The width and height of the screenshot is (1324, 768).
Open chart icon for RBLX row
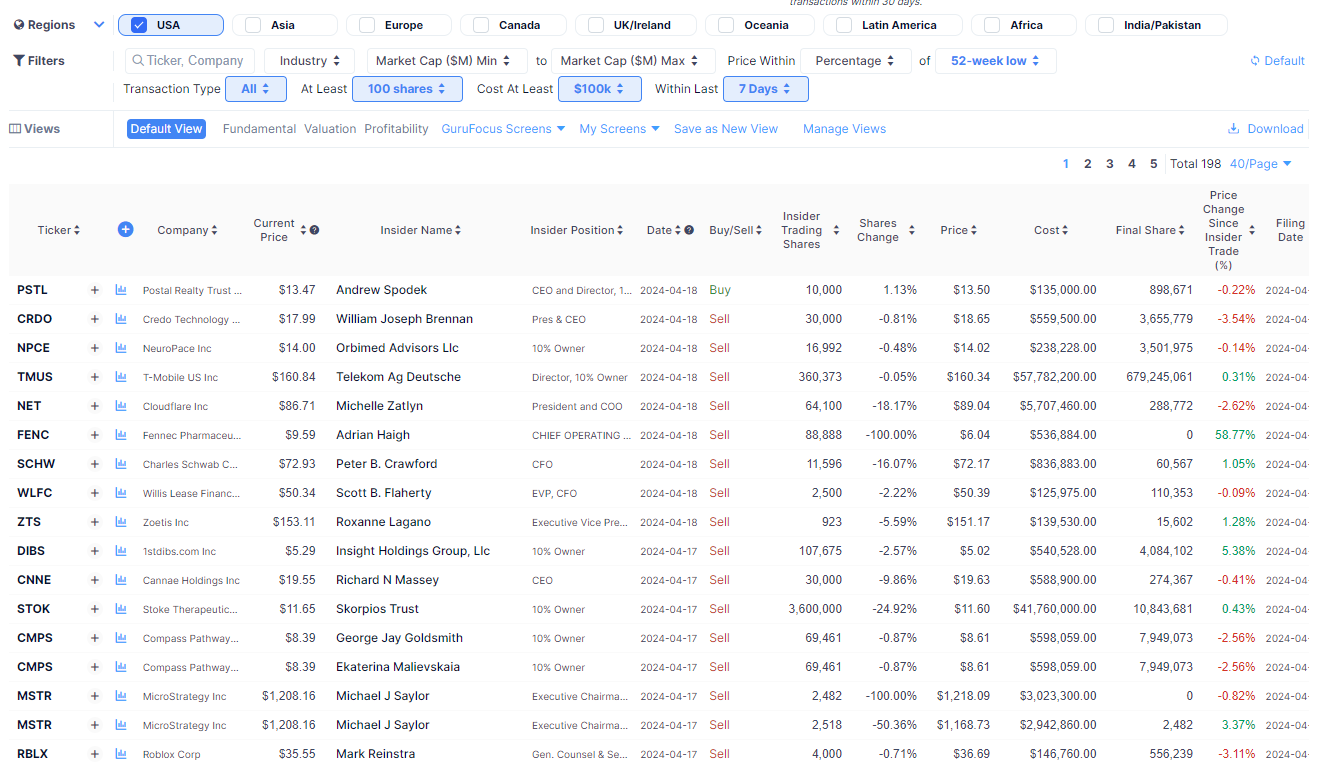click(x=121, y=754)
